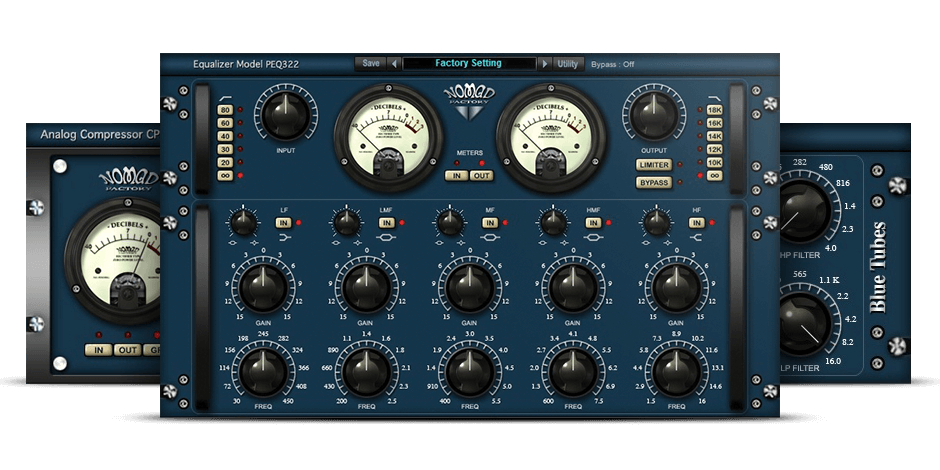Set meters to IN

click(456, 176)
